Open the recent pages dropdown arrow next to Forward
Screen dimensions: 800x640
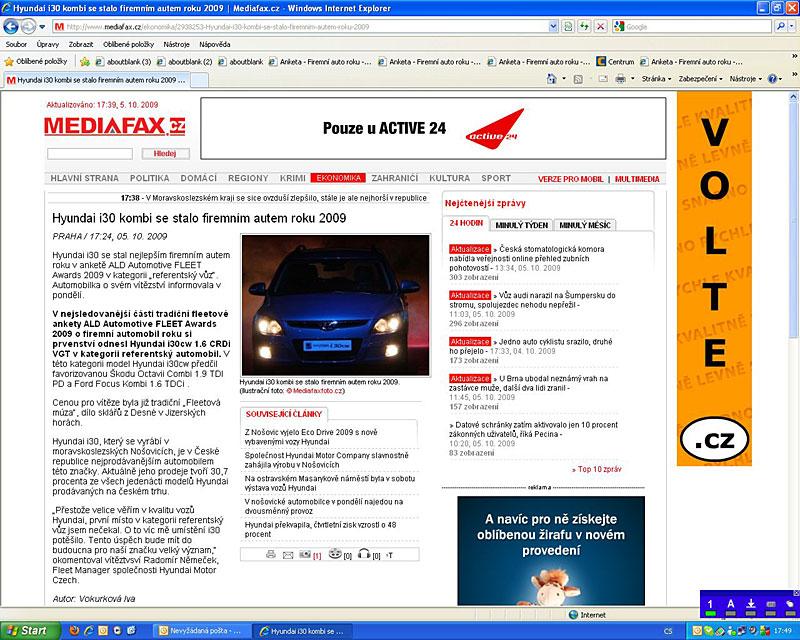pos(42,27)
